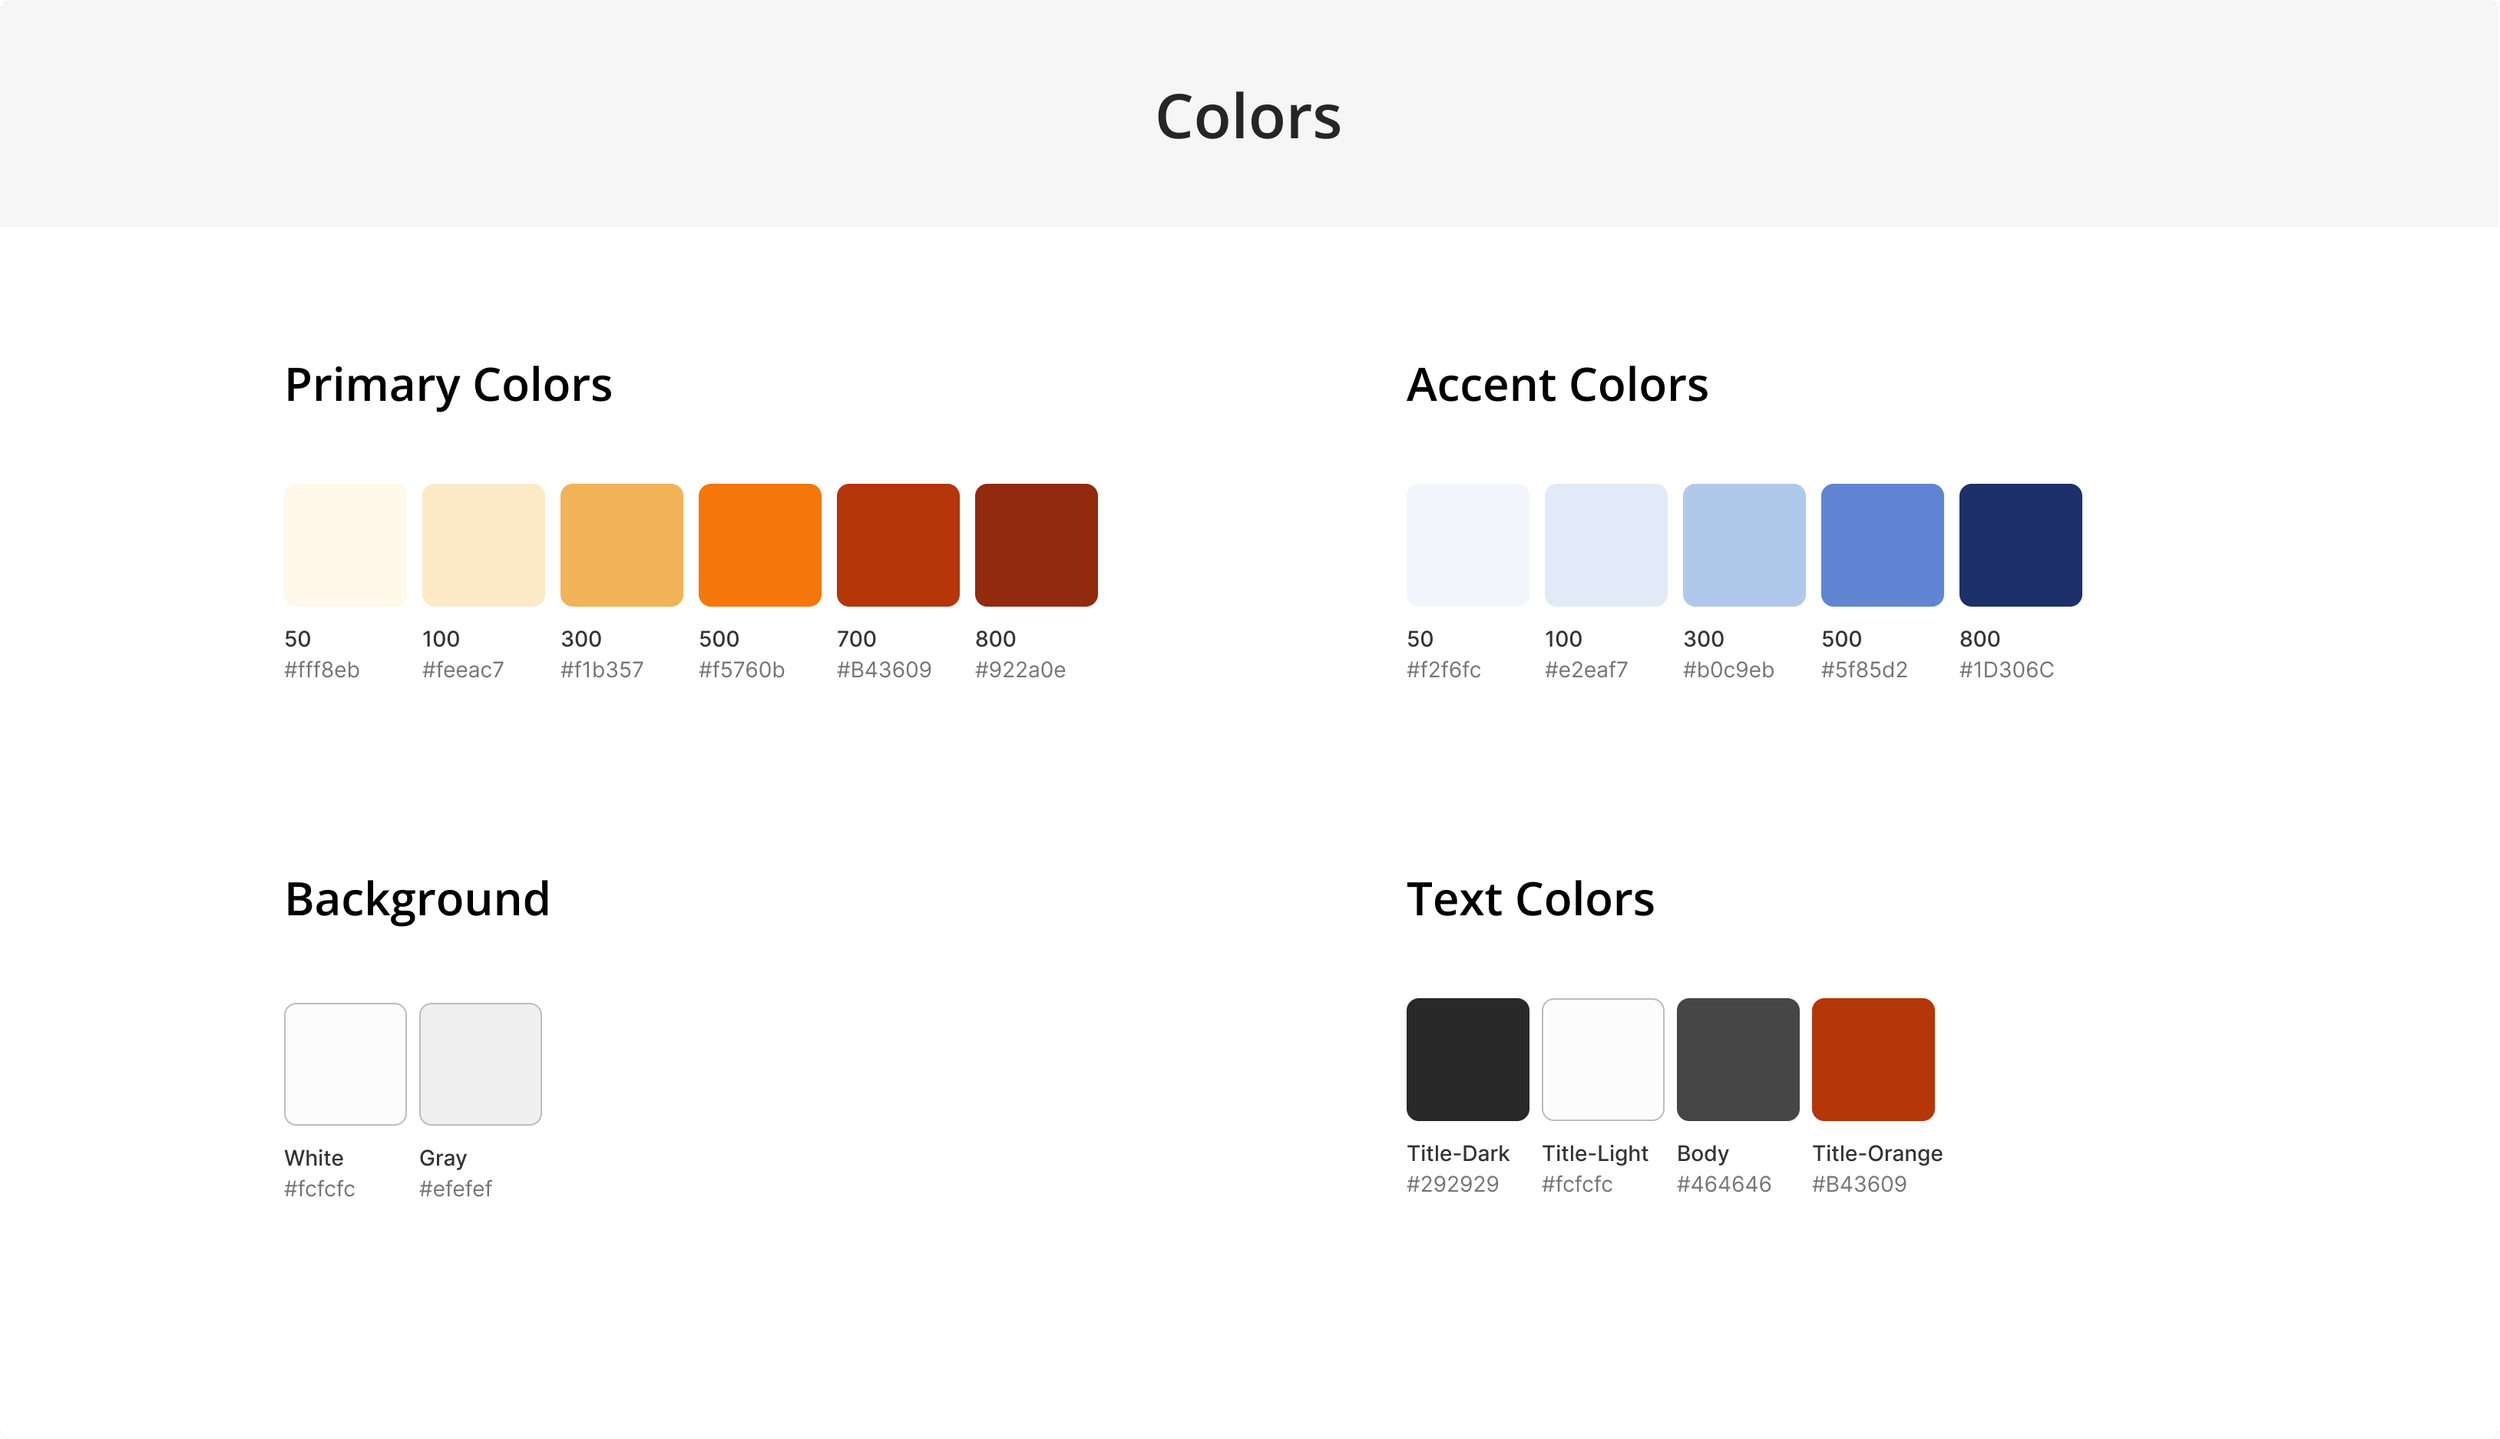Screen dimensions: 2500x1439
Task: Select the primary 800 swatch #922a0e
Action: click(x=1036, y=545)
